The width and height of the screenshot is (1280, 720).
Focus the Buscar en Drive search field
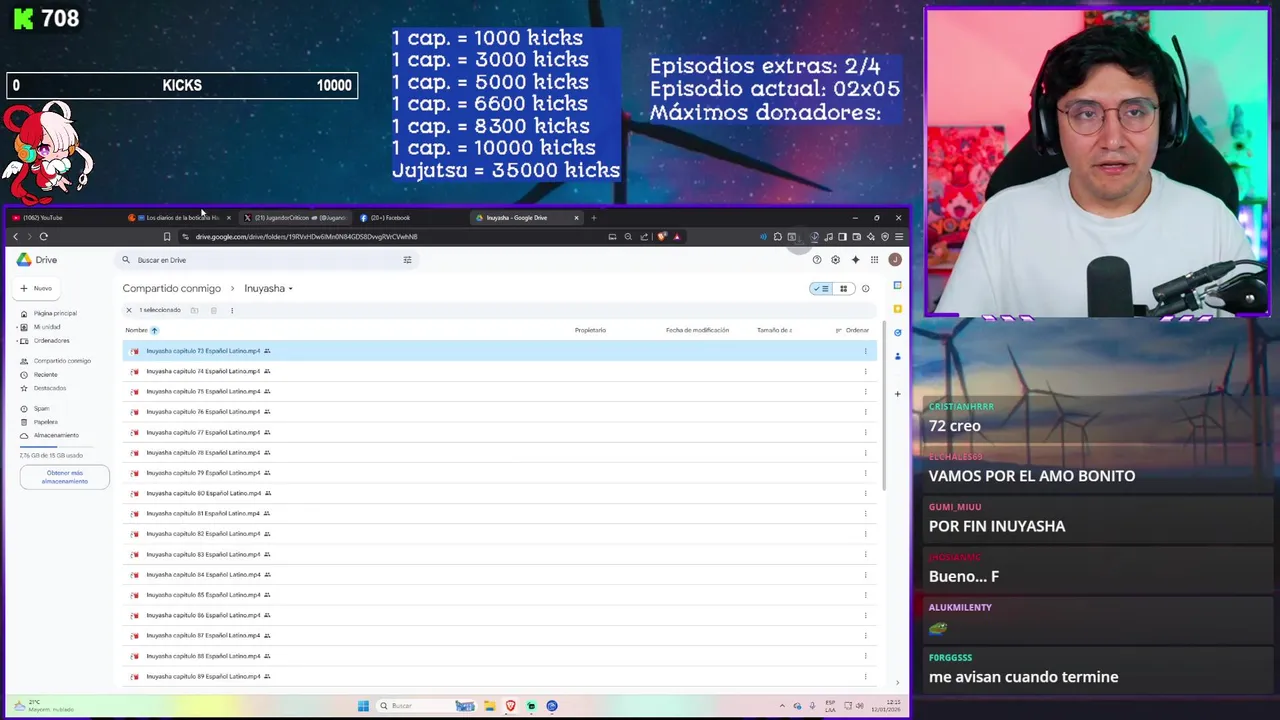point(267,260)
